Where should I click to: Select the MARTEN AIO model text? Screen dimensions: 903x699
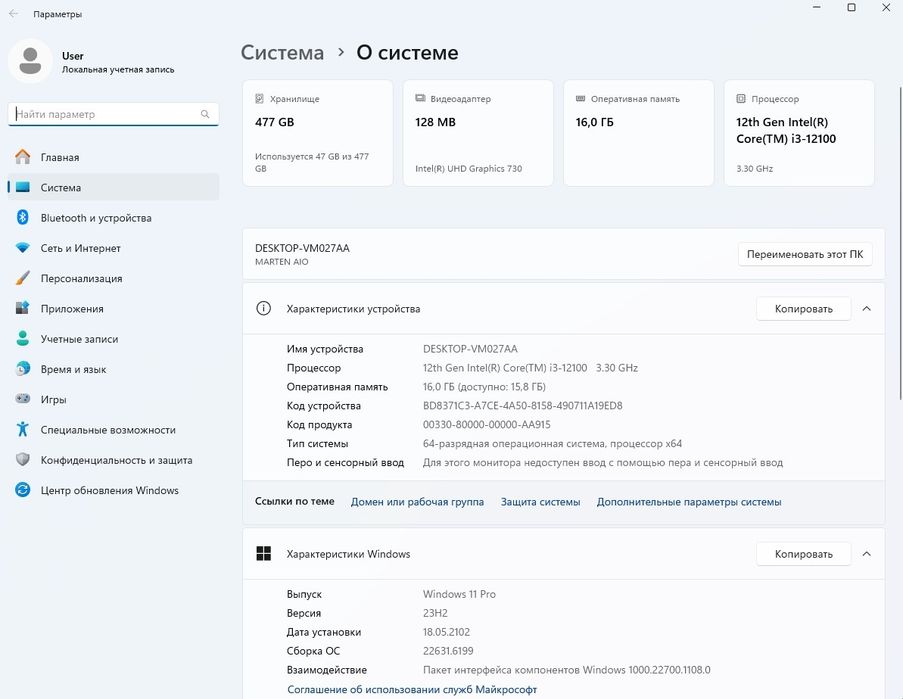coord(282,261)
